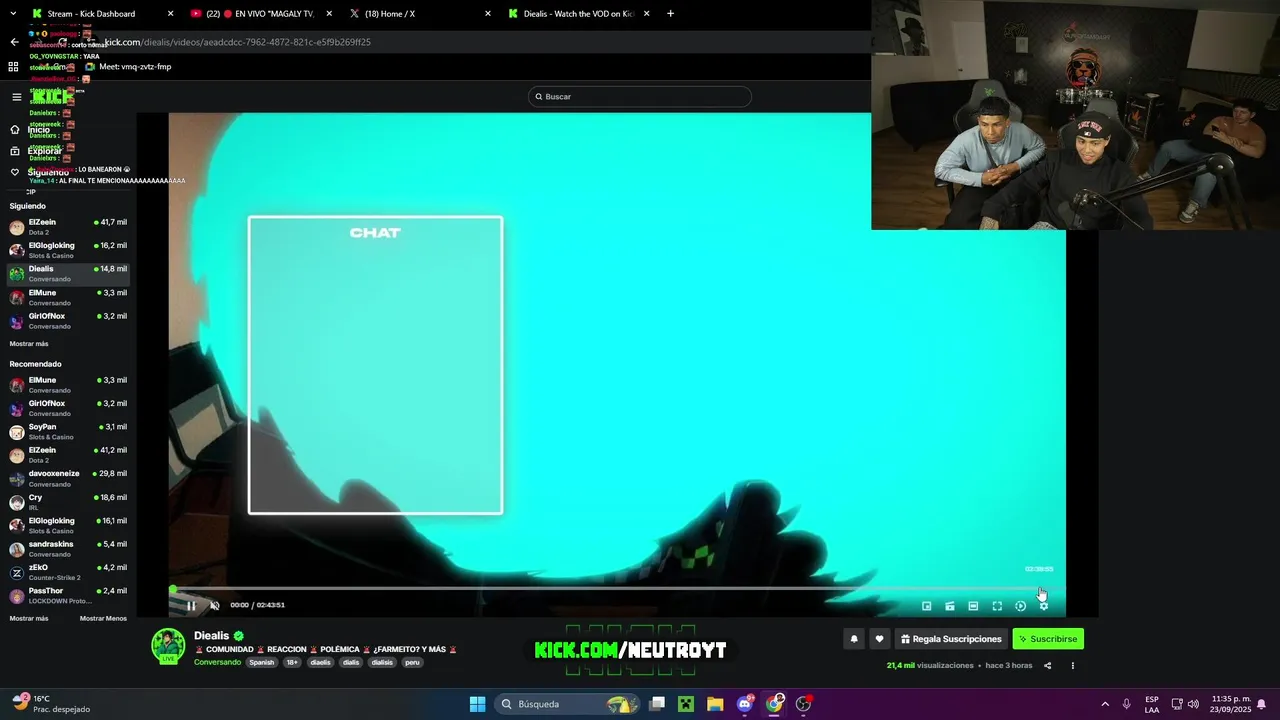Open OBS Studio from the taskbar
This screenshot has height=720, width=1280.
[x=803, y=704]
